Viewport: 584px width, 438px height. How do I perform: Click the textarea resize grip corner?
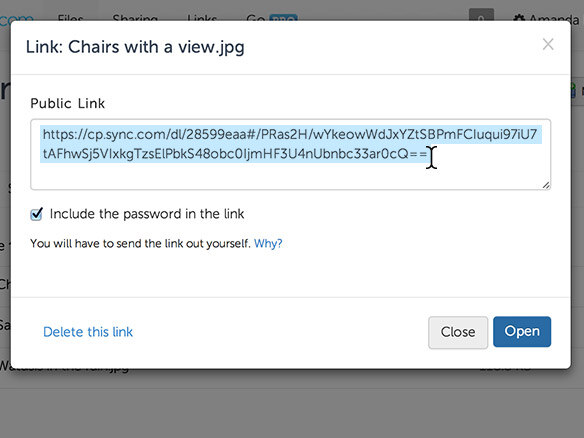pos(546,185)
